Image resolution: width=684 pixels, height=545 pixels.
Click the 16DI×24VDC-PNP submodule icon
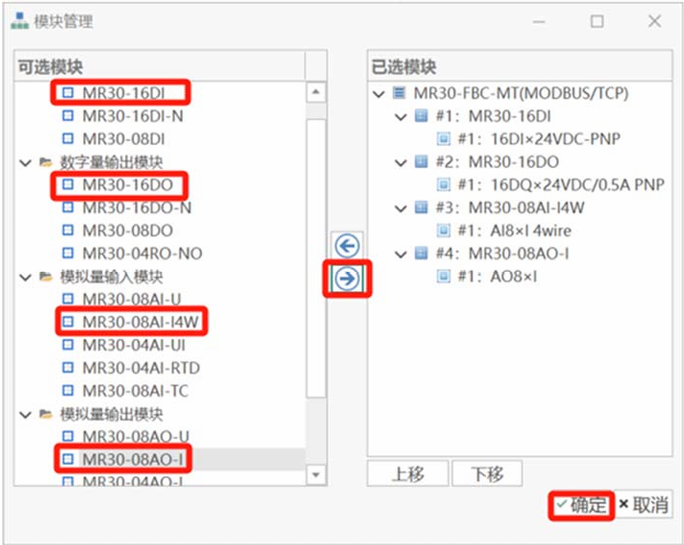point(443,139)
